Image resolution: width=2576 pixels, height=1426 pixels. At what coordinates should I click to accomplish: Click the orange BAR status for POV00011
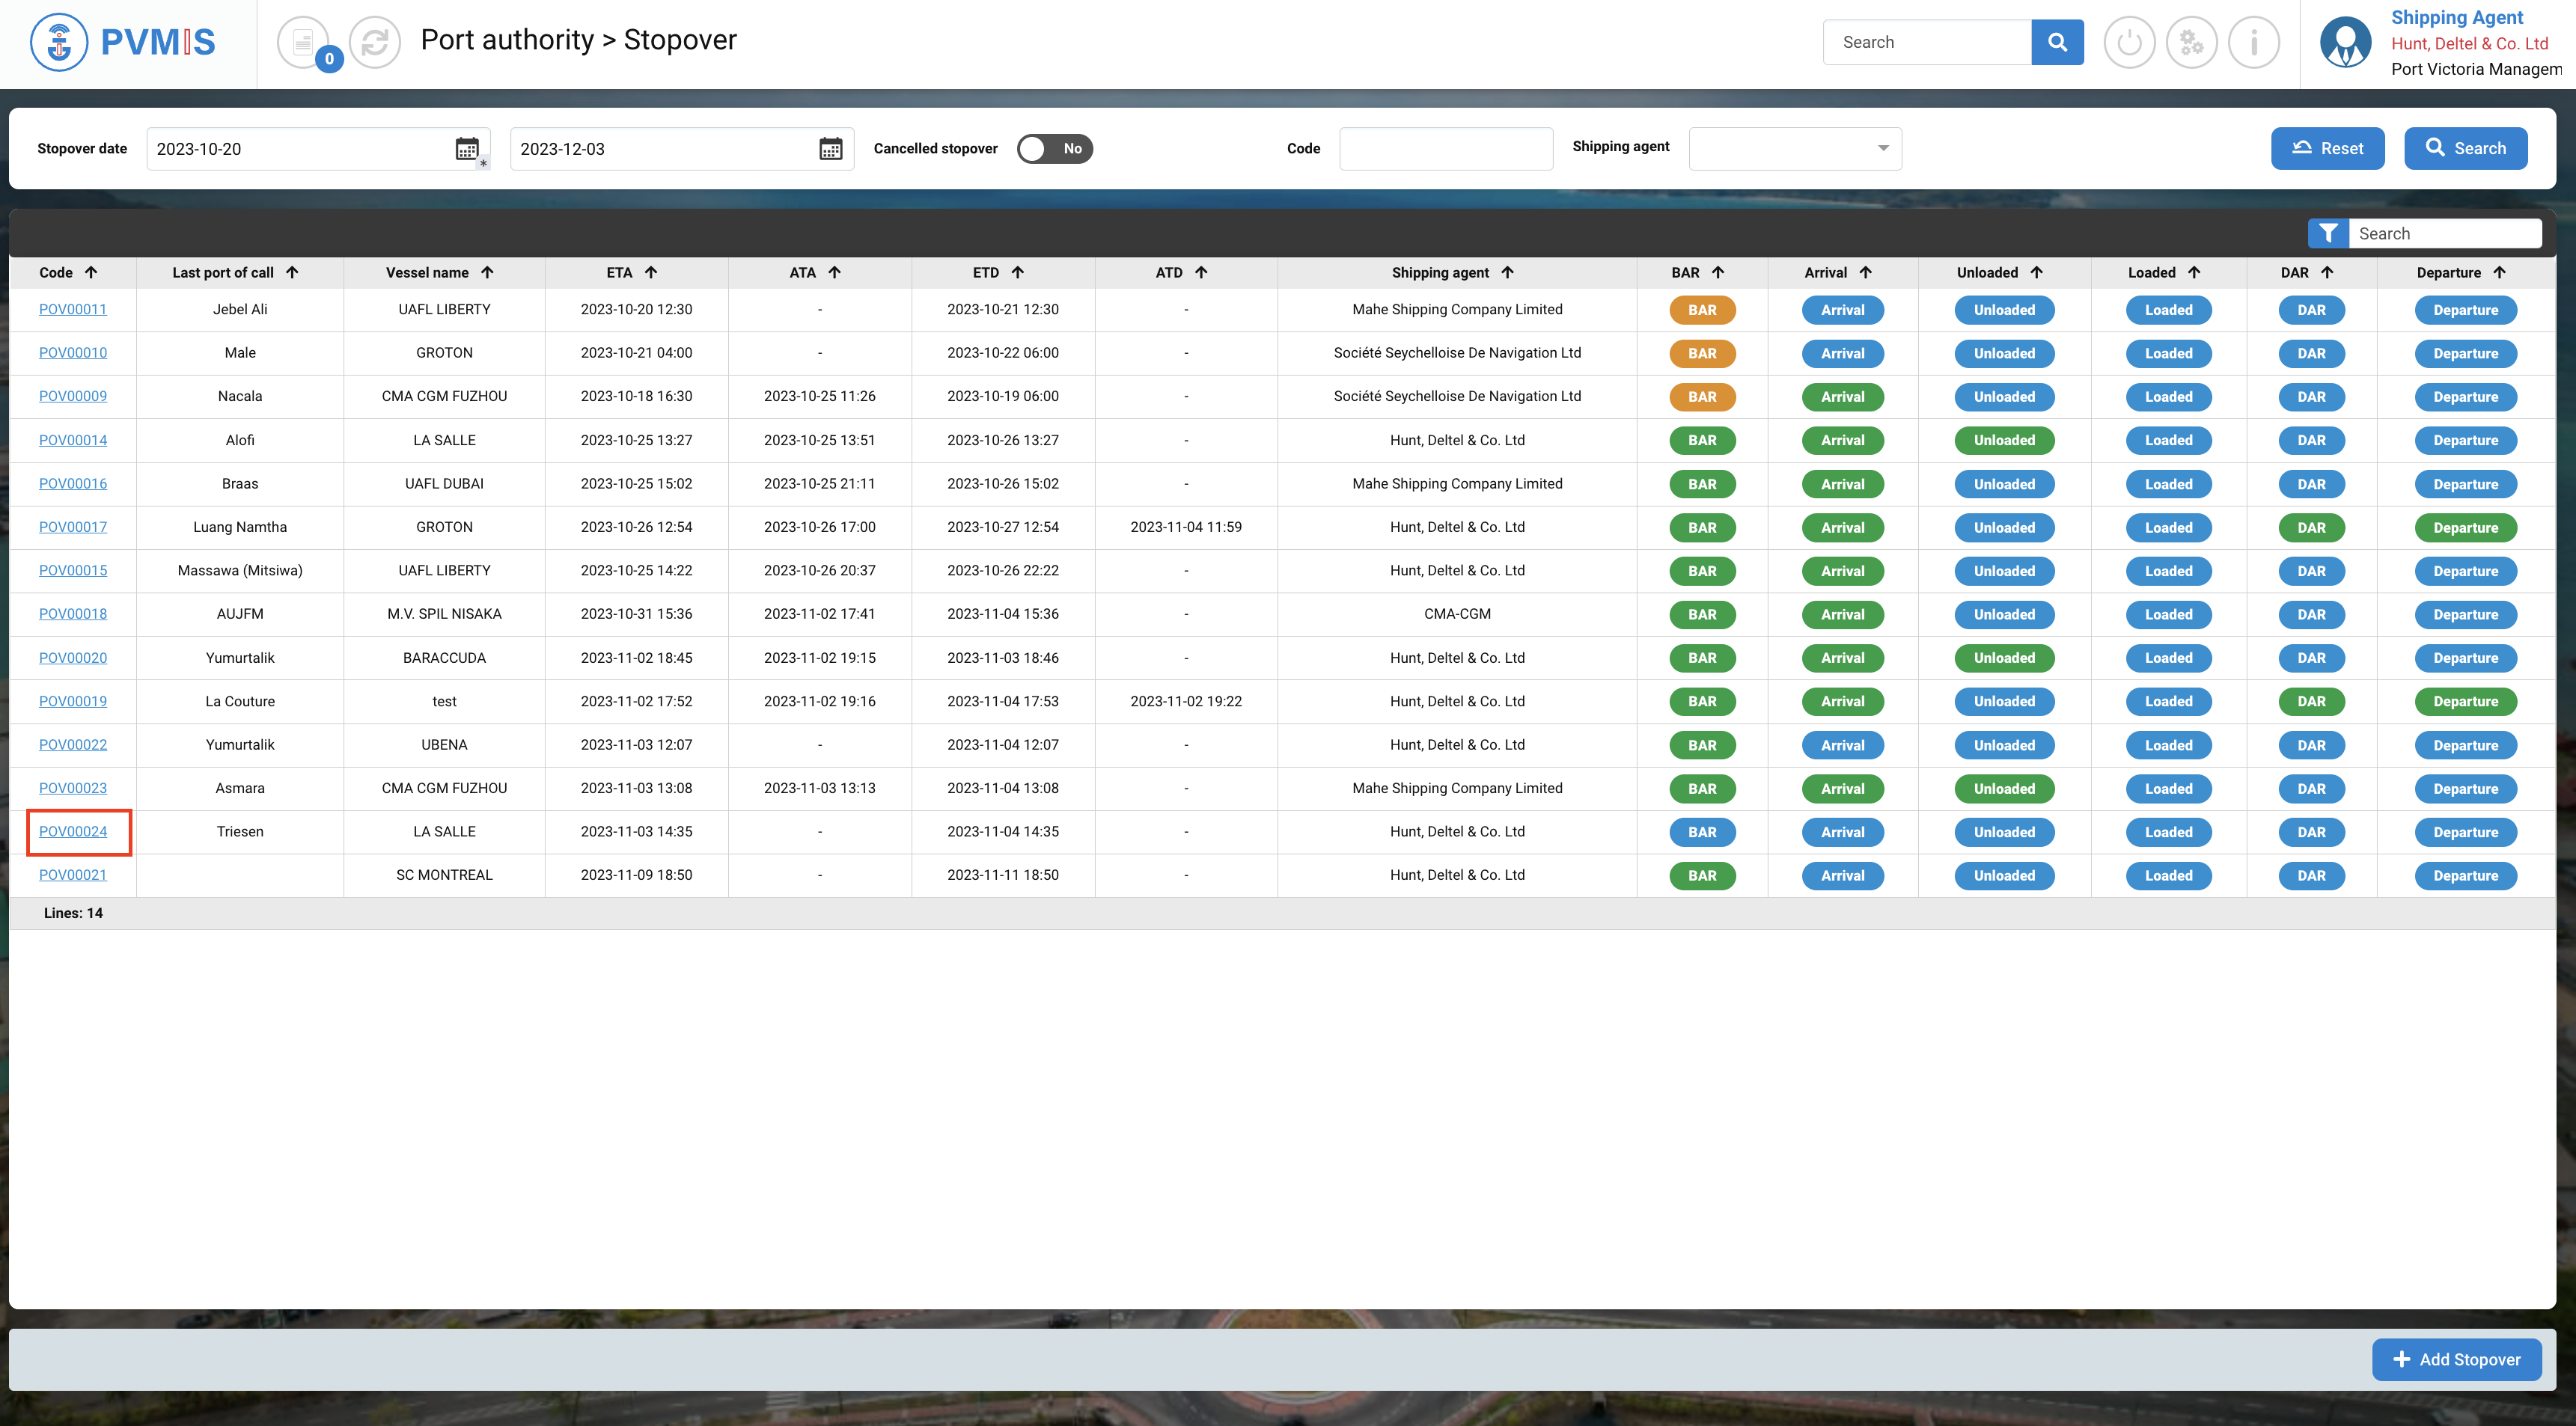click(1702, 310)
